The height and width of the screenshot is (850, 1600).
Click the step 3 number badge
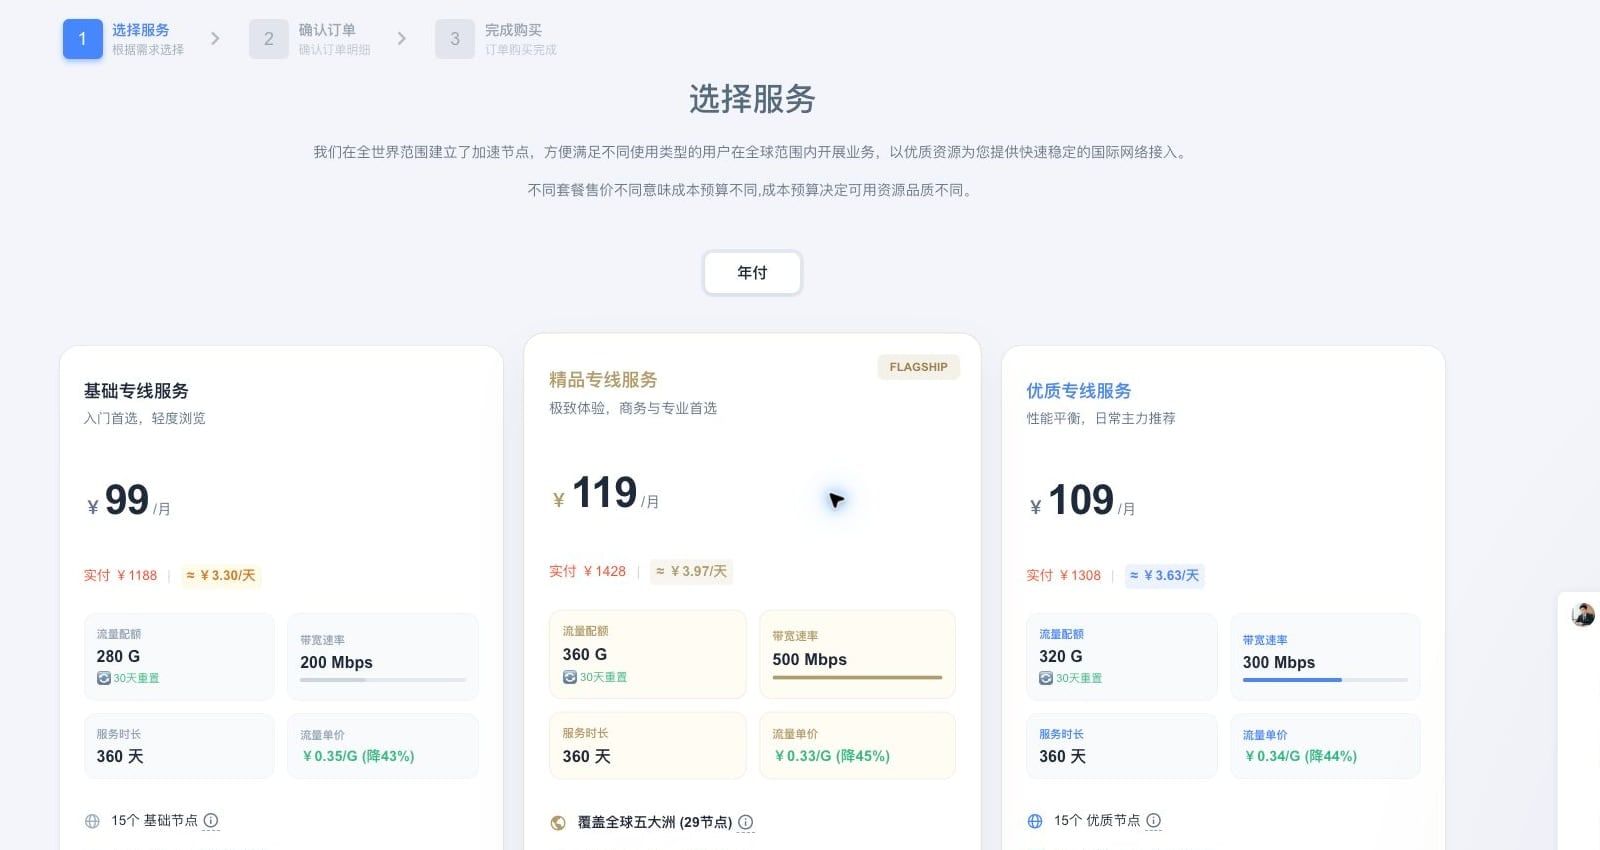[454, 39]
